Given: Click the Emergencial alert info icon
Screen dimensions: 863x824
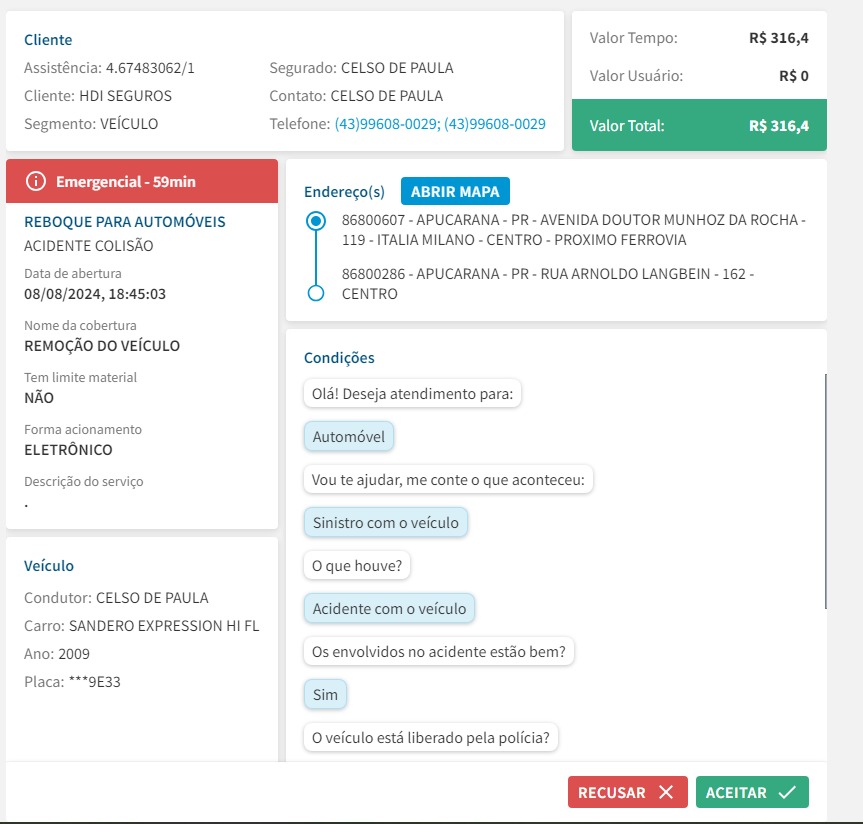Looking at the screenshot, I should point(36,181).
